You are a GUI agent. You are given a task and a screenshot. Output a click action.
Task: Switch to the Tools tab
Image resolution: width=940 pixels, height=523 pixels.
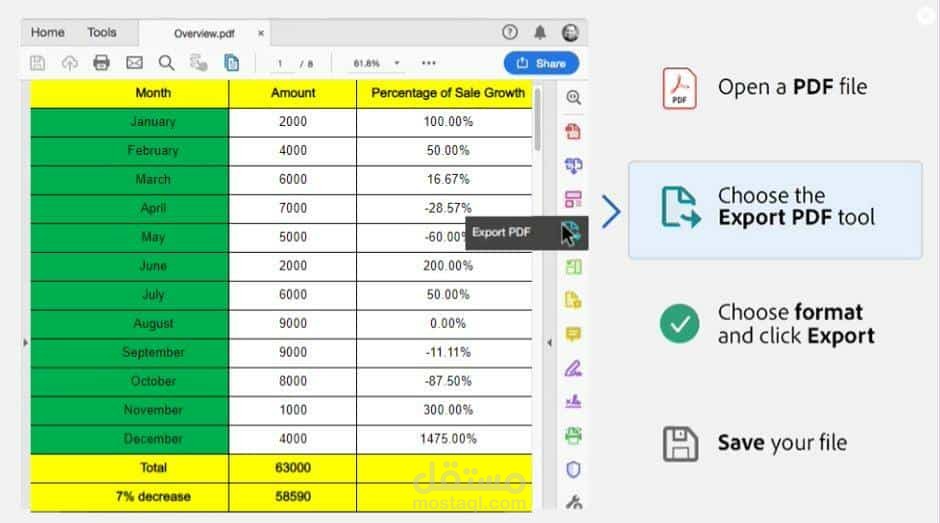point(101,32)
